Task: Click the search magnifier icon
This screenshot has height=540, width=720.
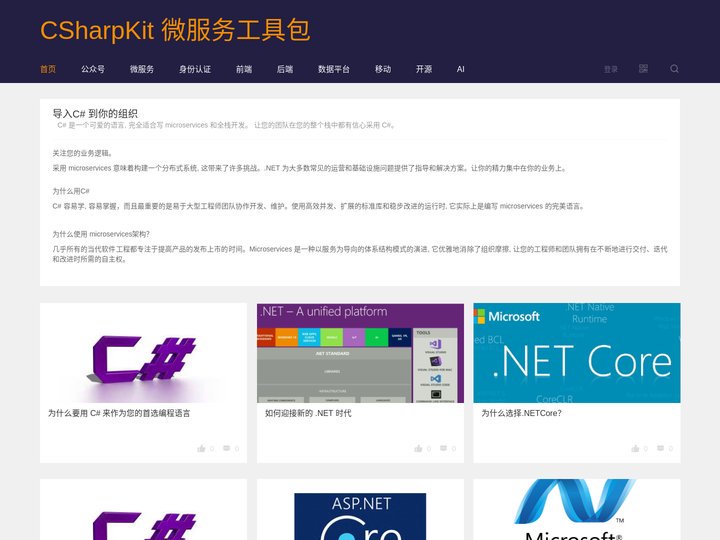Action: point(674,69)
